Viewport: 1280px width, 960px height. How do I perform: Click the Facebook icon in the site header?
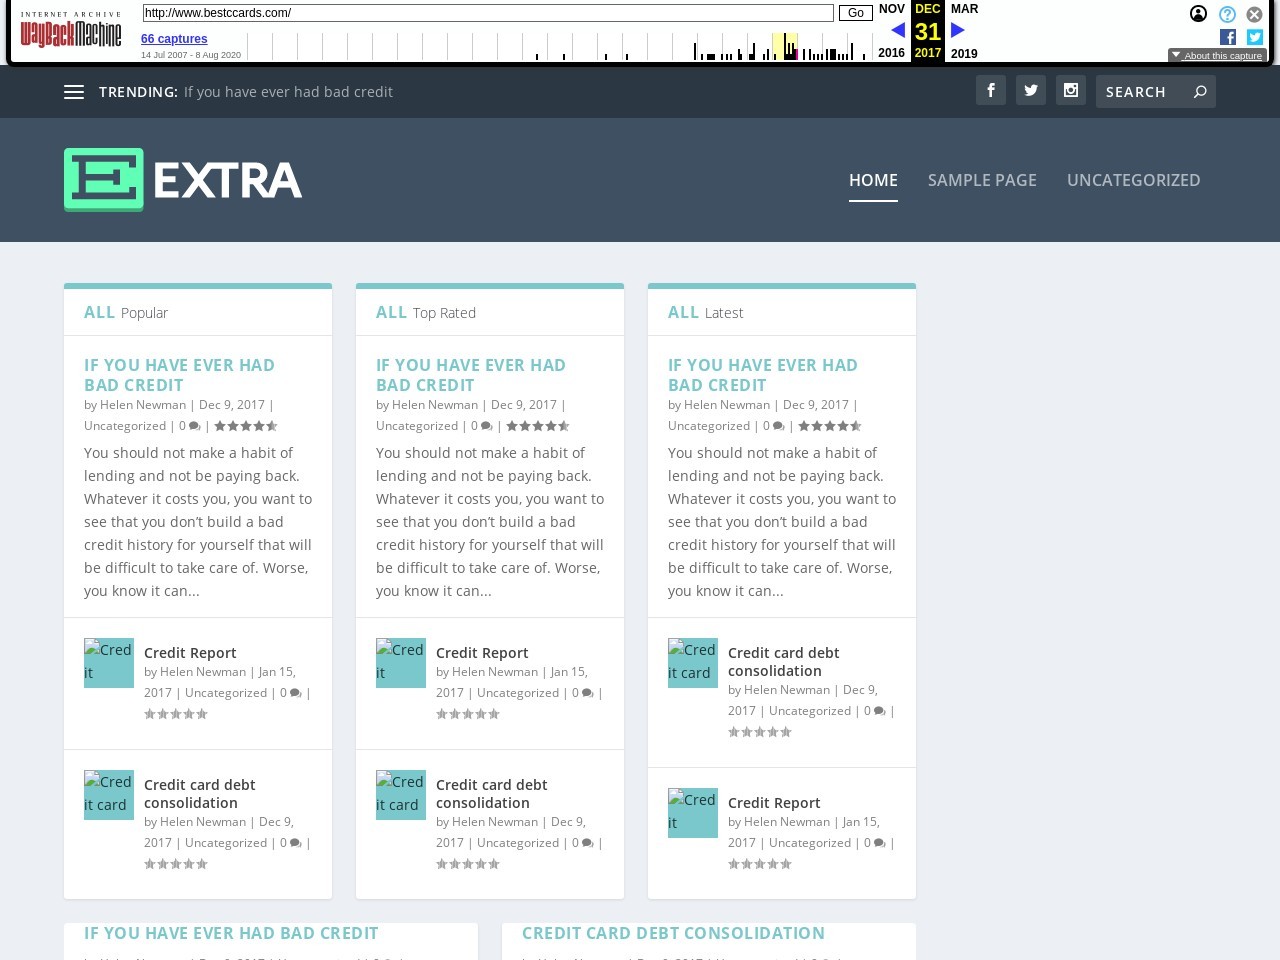[991, 90]
